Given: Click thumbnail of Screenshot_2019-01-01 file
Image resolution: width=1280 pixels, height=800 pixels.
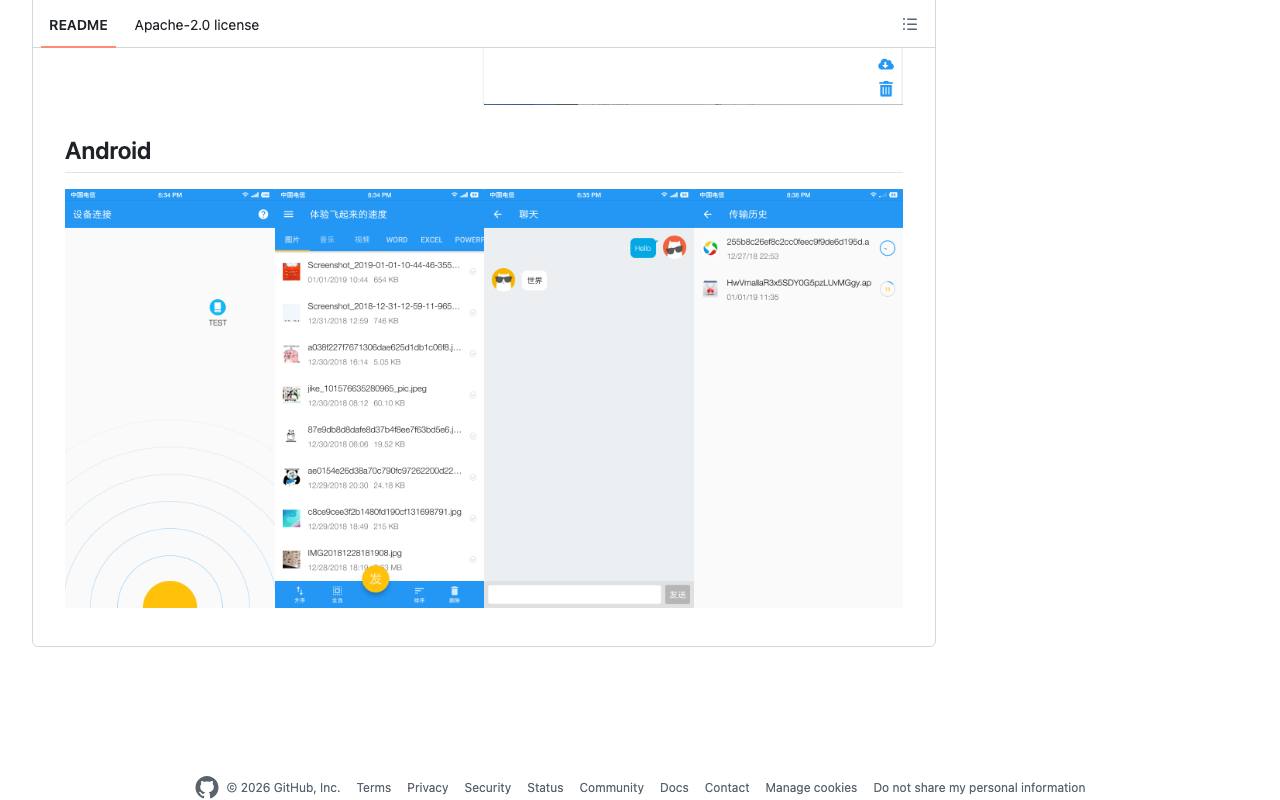Looking at the screenshot, I should pos(291,272).
